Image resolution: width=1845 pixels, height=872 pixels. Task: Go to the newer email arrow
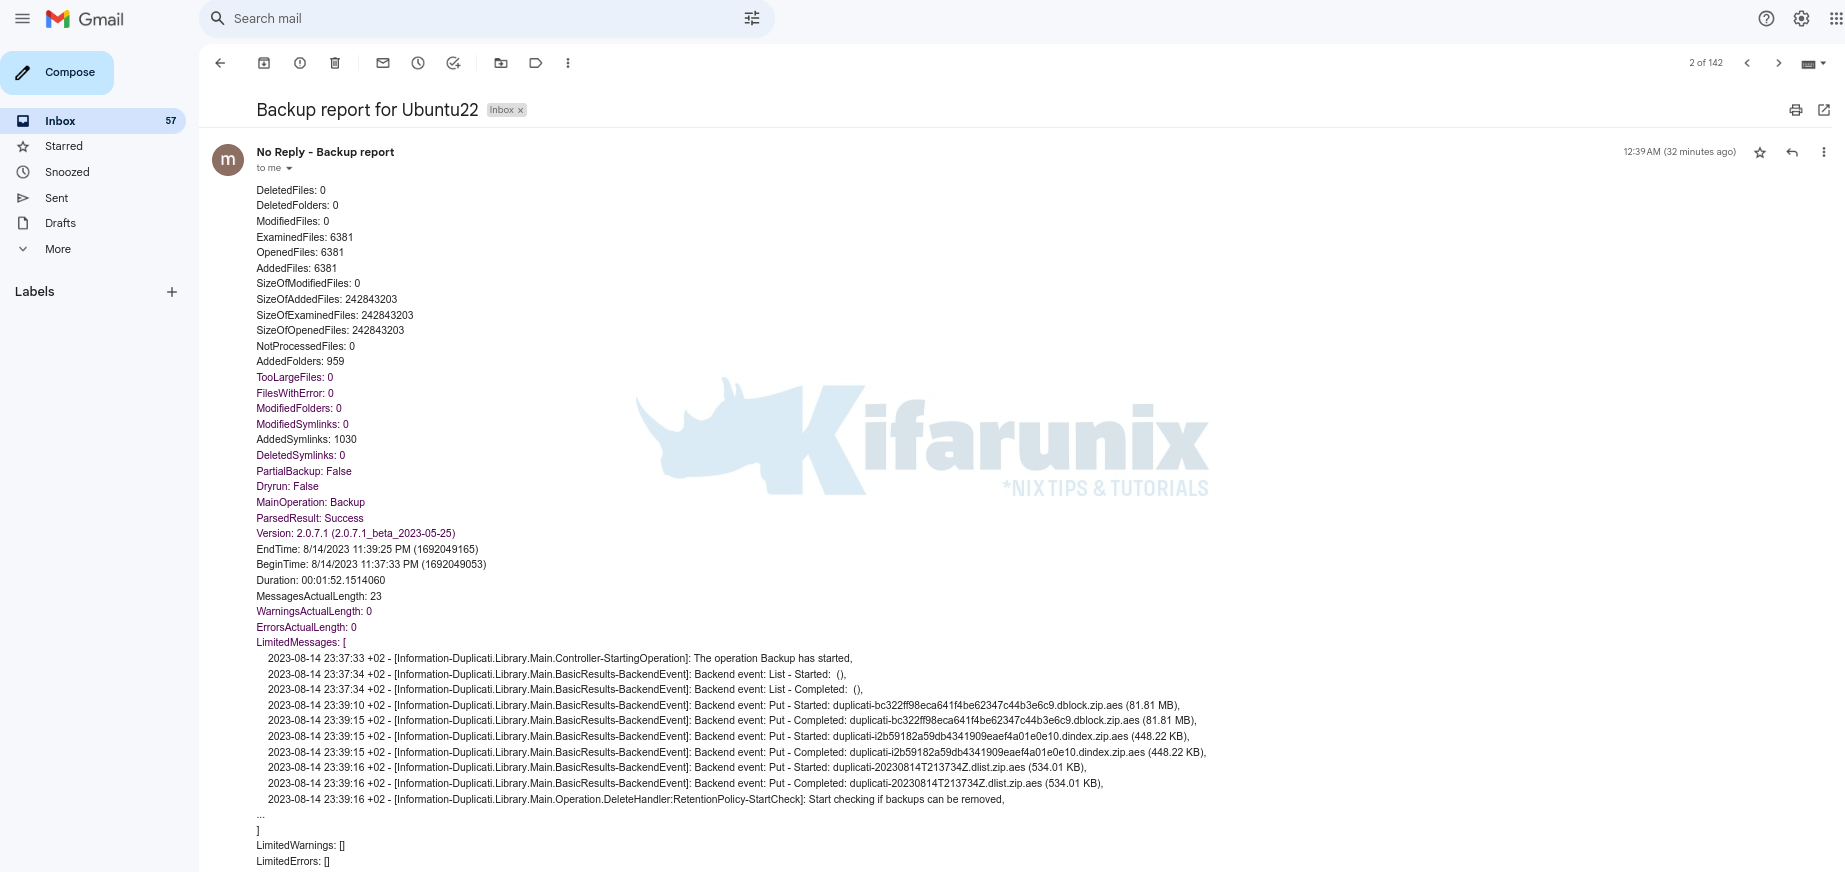click(x=1747, y=63)
